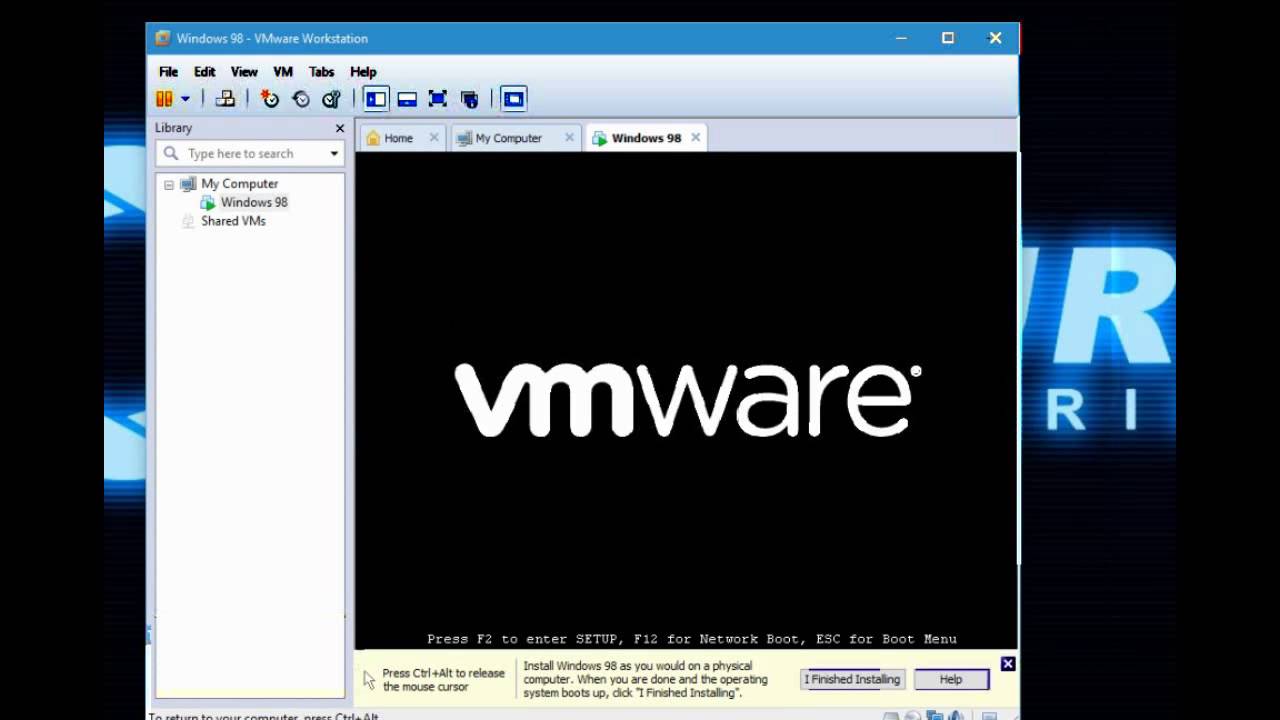Send Ctrl+Alt+Del to the virtual machine
The image size is (1280, 720).
pyautogui.click(x=226, y=98)
